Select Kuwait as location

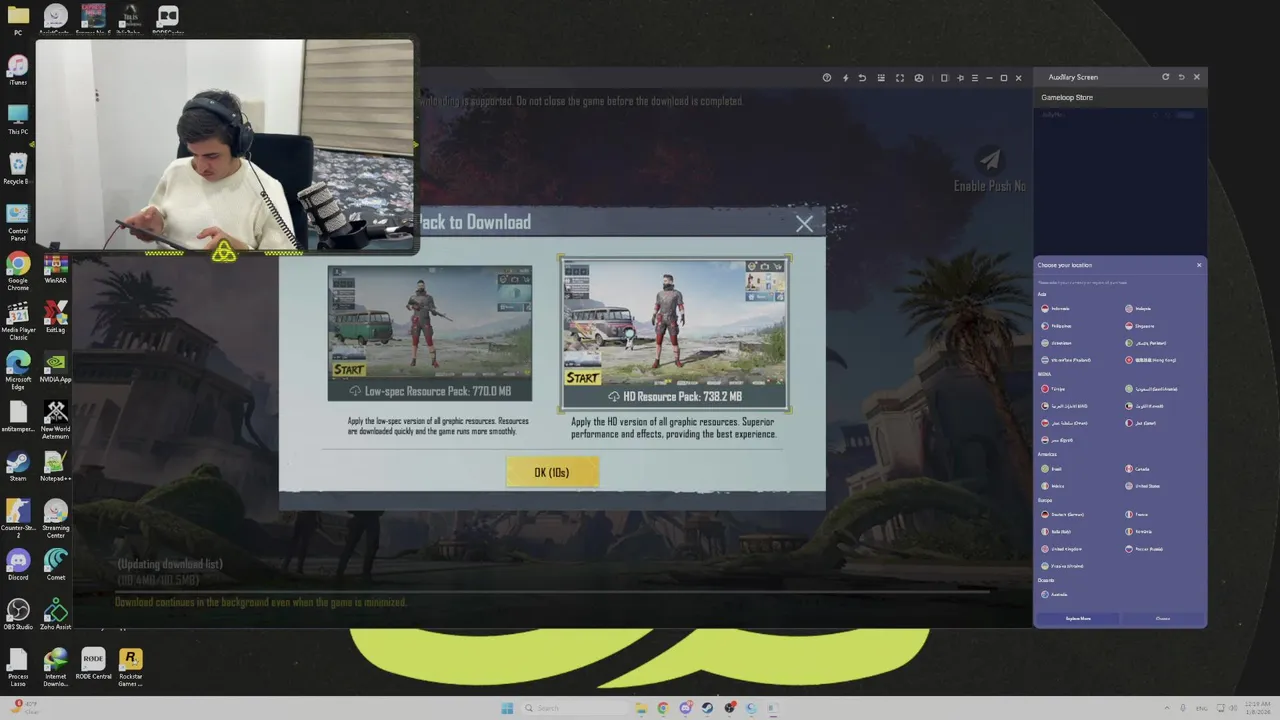[x=1144, y=406]
